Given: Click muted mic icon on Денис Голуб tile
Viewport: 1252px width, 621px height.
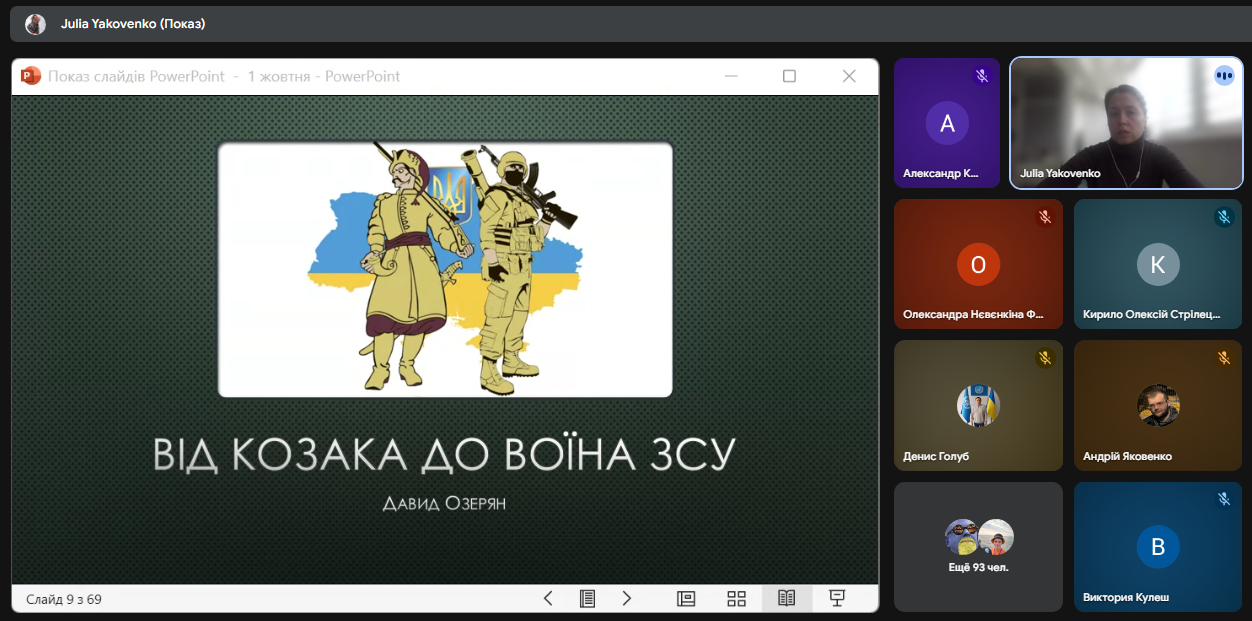Looking at the screenshot, I should (x=1045, y=358).
